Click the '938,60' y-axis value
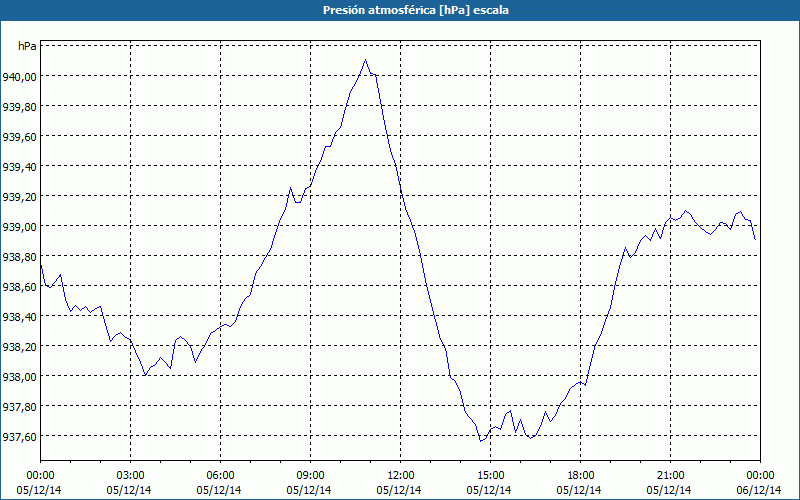800x500 pixels. (19, 287)
